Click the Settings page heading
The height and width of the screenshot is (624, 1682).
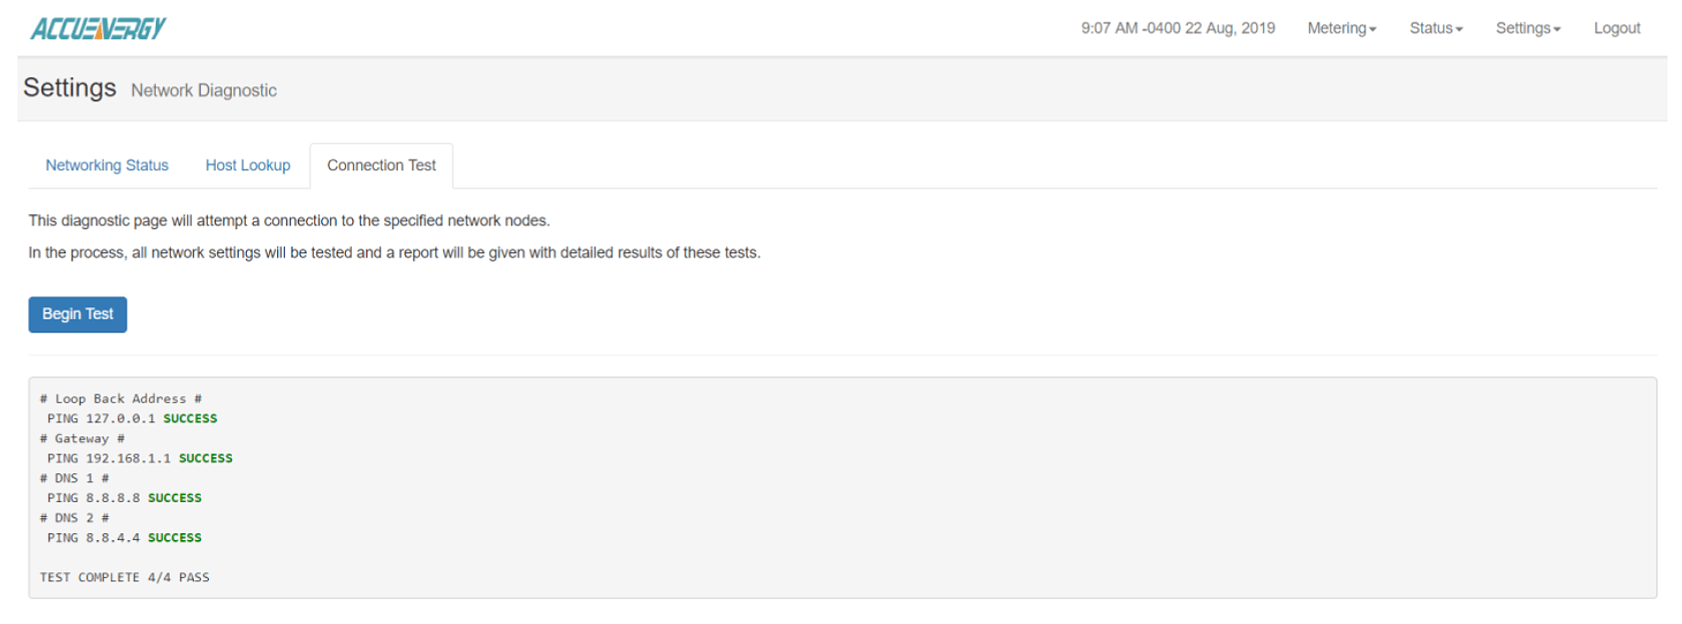click(70, 88)
